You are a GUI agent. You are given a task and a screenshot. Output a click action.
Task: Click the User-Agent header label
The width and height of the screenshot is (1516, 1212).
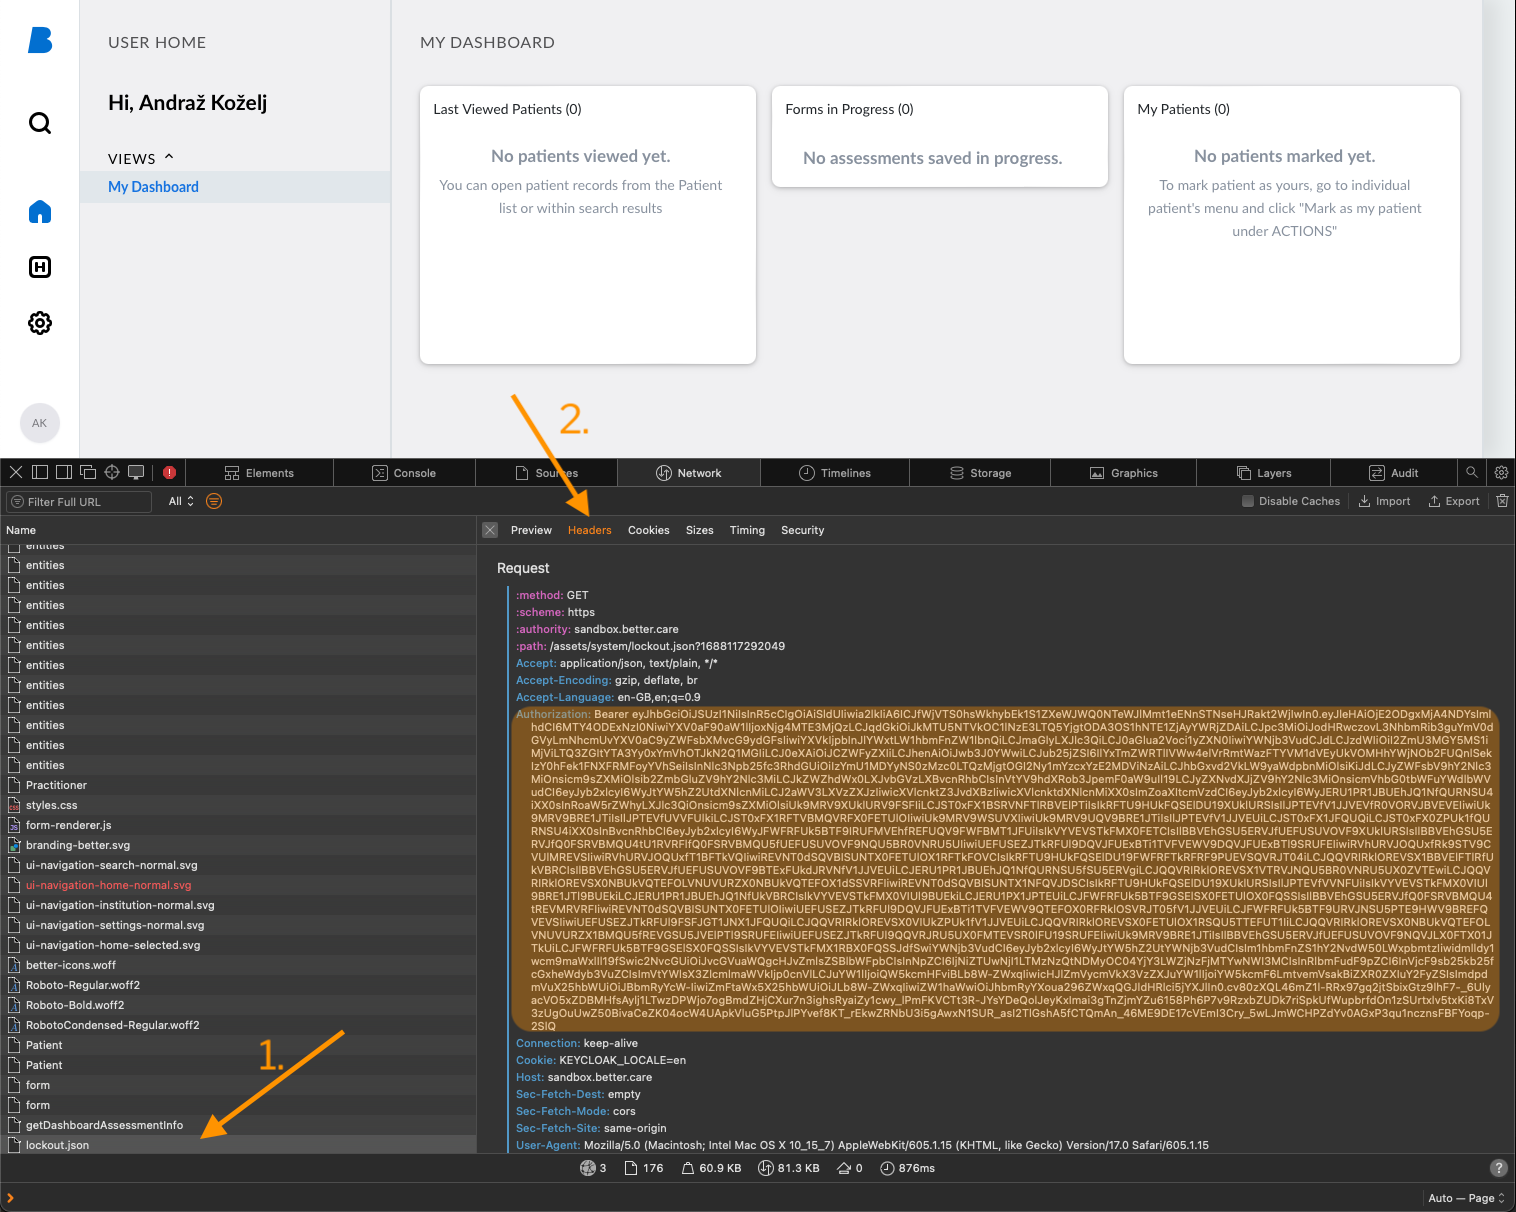click(x=548, y=1145)
